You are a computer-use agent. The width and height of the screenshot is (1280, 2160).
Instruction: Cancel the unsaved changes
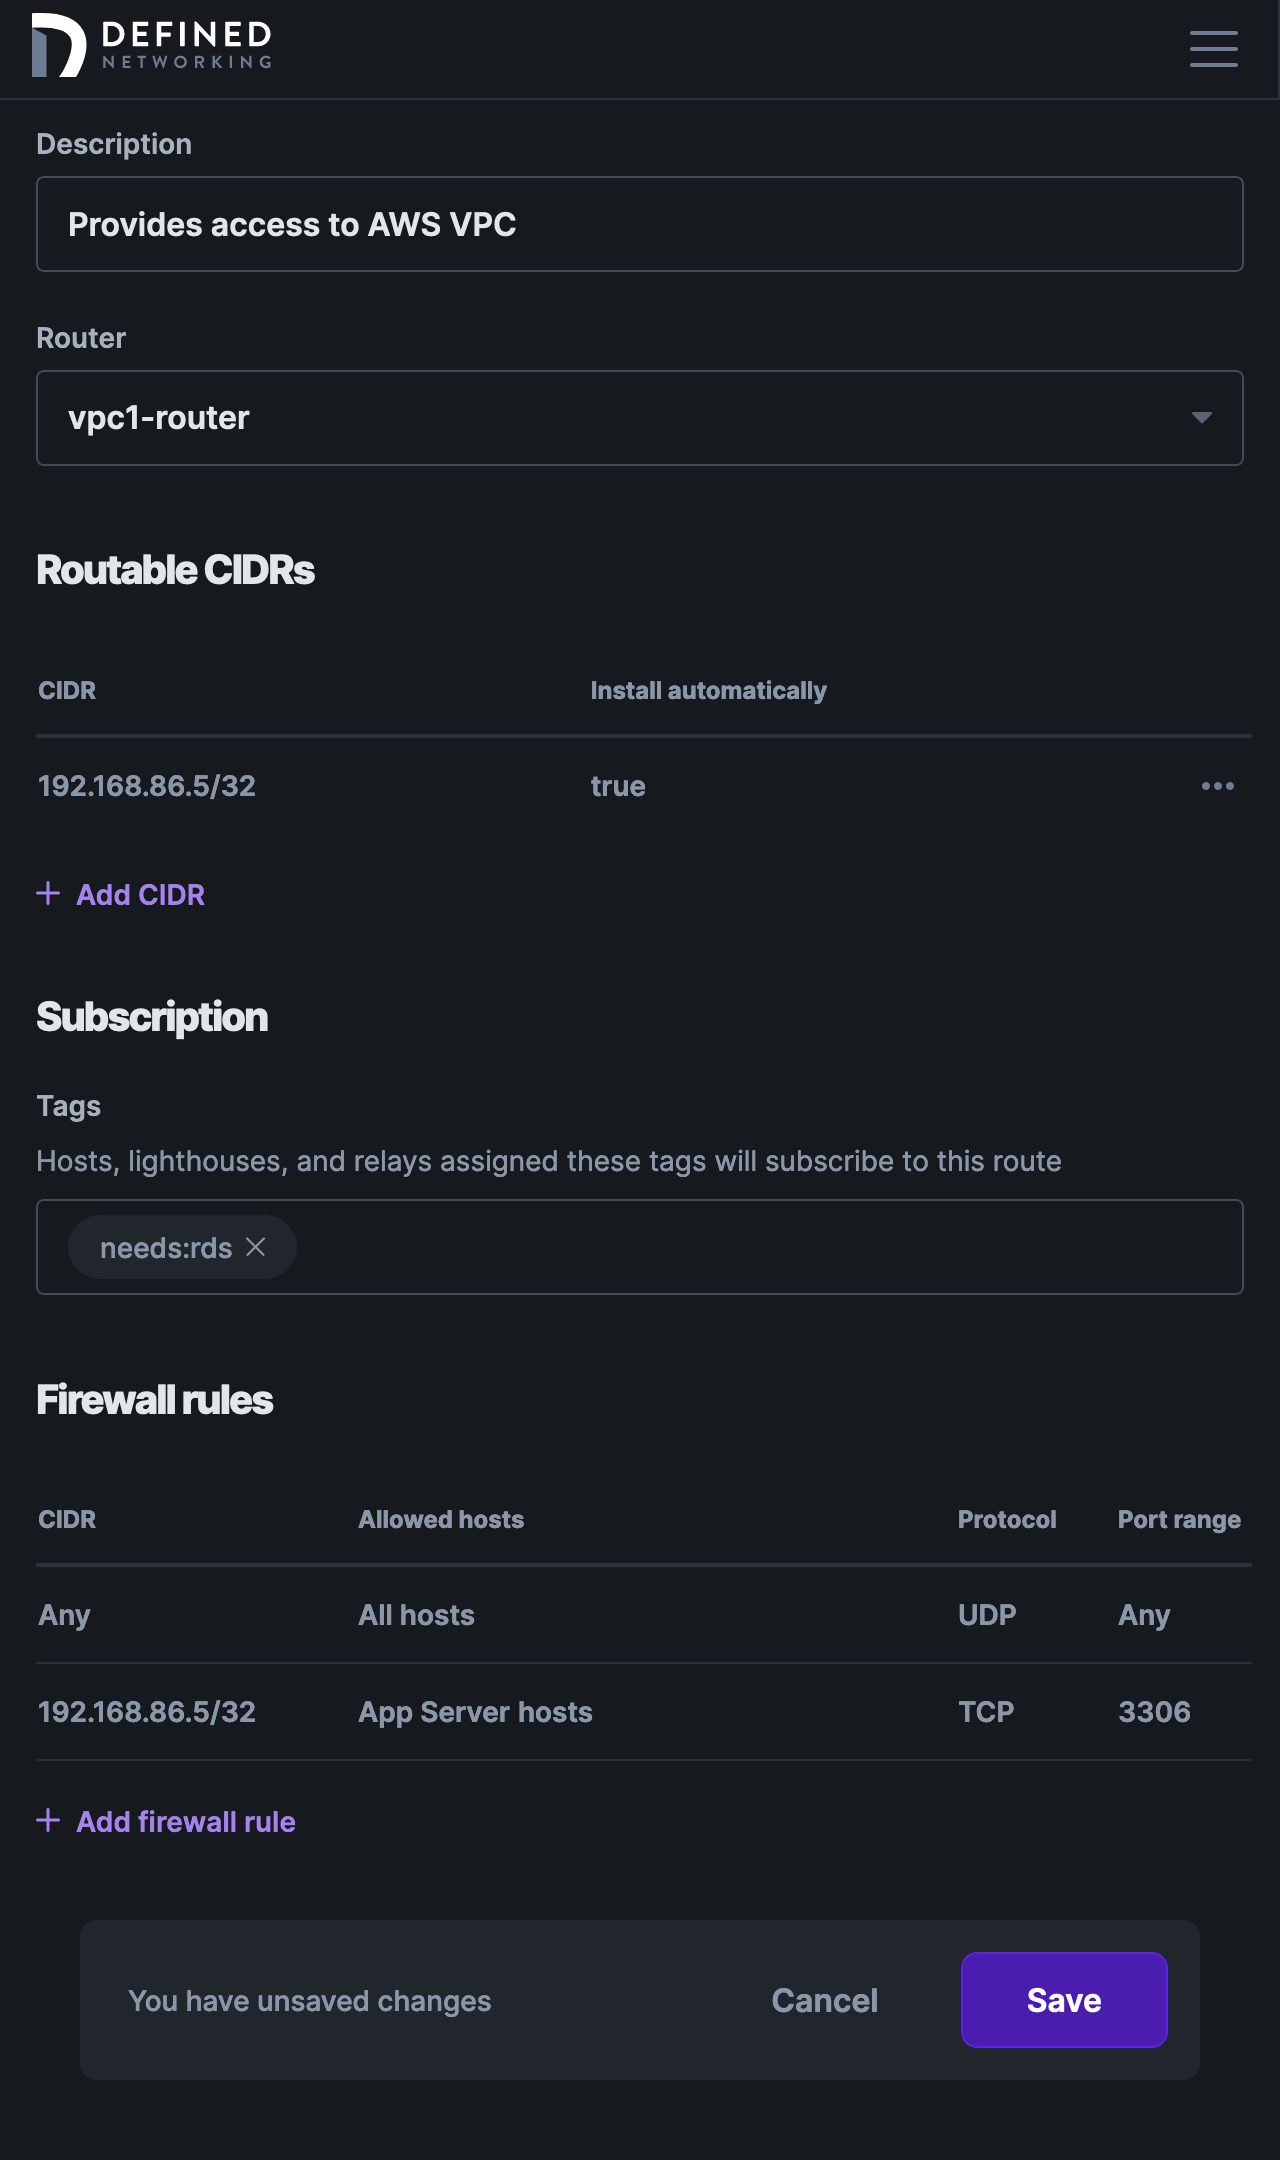[x=823, y=2000]
